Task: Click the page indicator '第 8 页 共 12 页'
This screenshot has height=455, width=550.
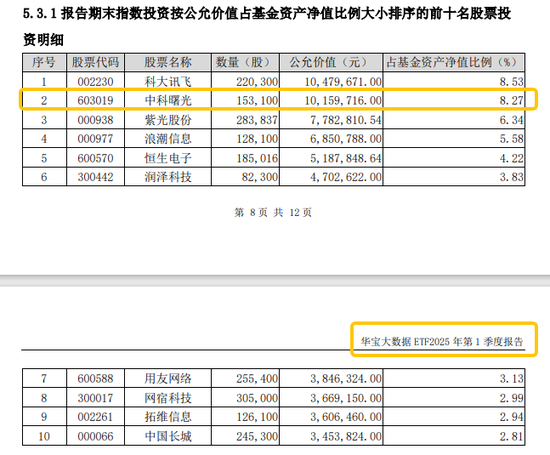Action: coord(273,213)
